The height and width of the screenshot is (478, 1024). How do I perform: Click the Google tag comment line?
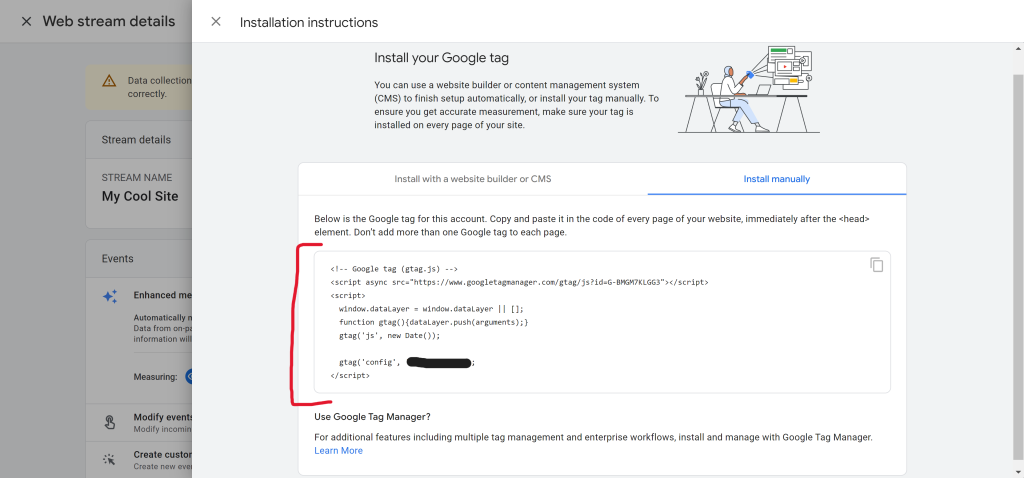tap(394, 268)
